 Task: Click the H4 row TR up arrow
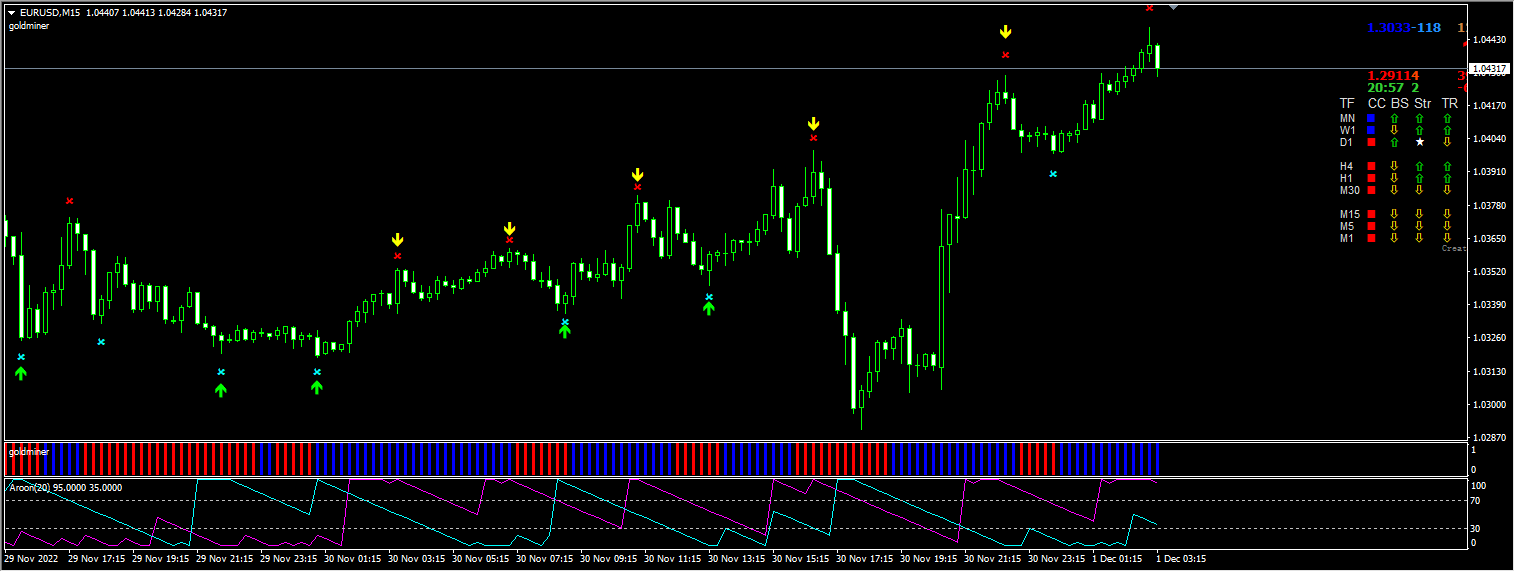click(x=1447, y=166)
